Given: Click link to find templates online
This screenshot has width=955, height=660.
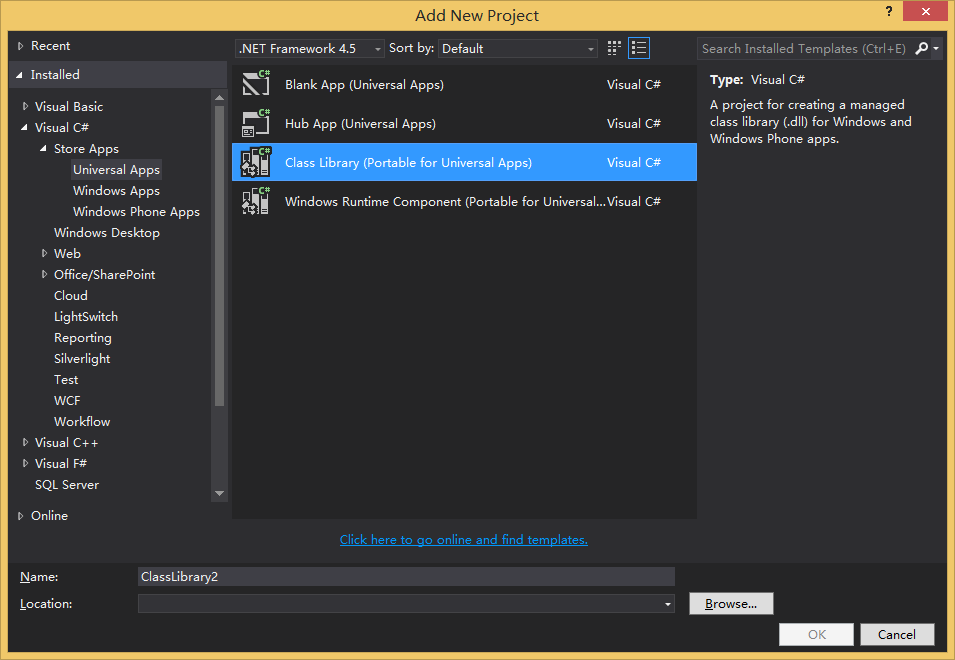Looking at the screenshot, I should pyautogui.click(x=463, y=539).
